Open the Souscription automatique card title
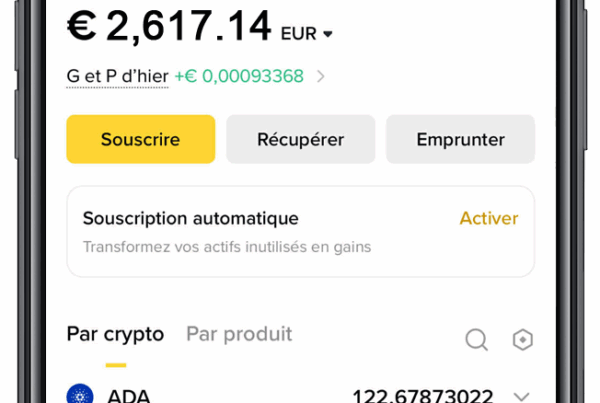Viewport: 600px width, 403px height. point(190,218)
